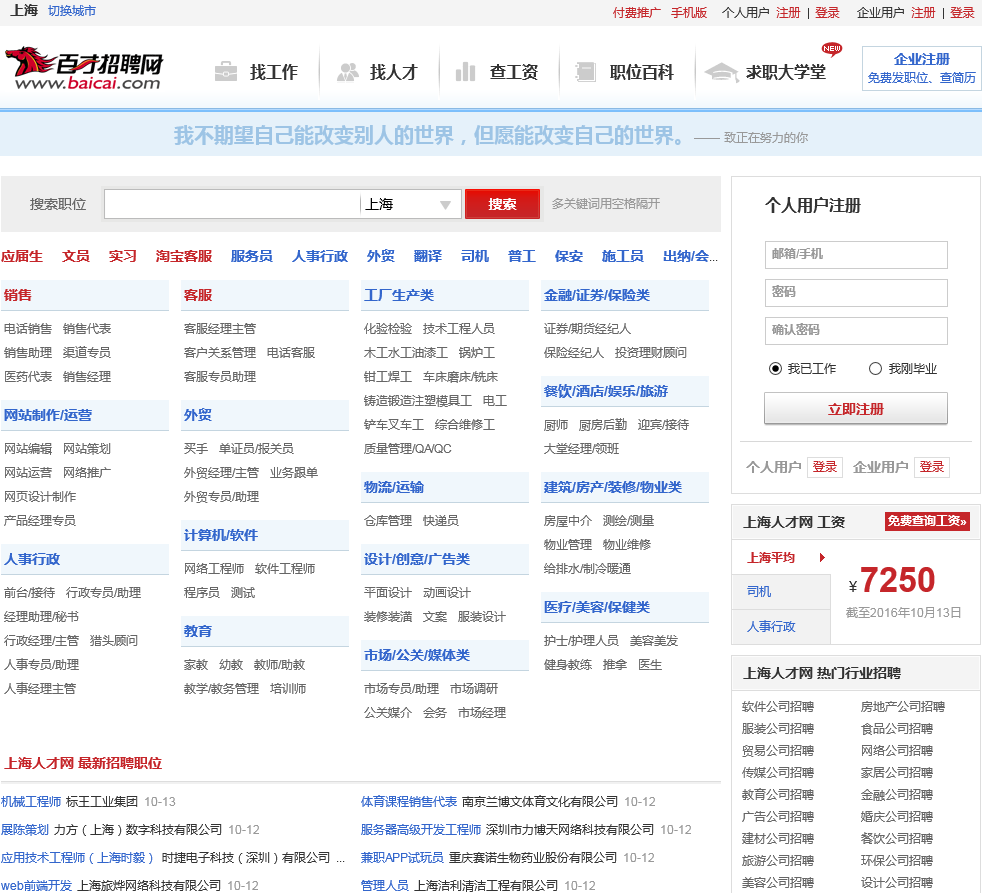Viewport: 982px width, 893px height.
Task: Click the 平面设计 job link
Action: [x=388, y=592]
